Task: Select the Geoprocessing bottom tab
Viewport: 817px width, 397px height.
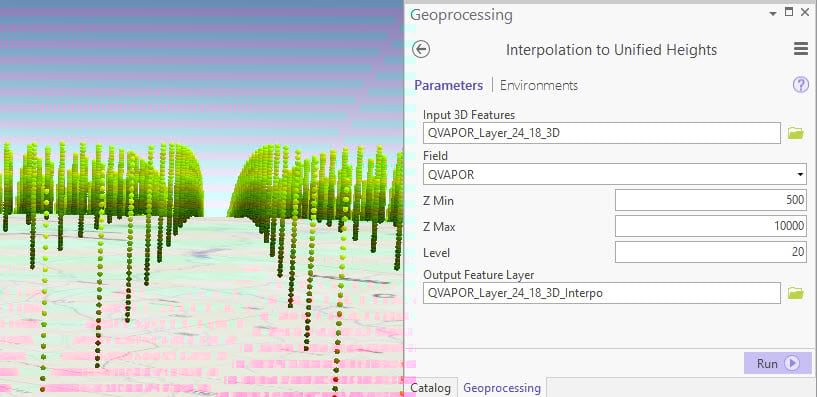Action: tap(502, 388)
